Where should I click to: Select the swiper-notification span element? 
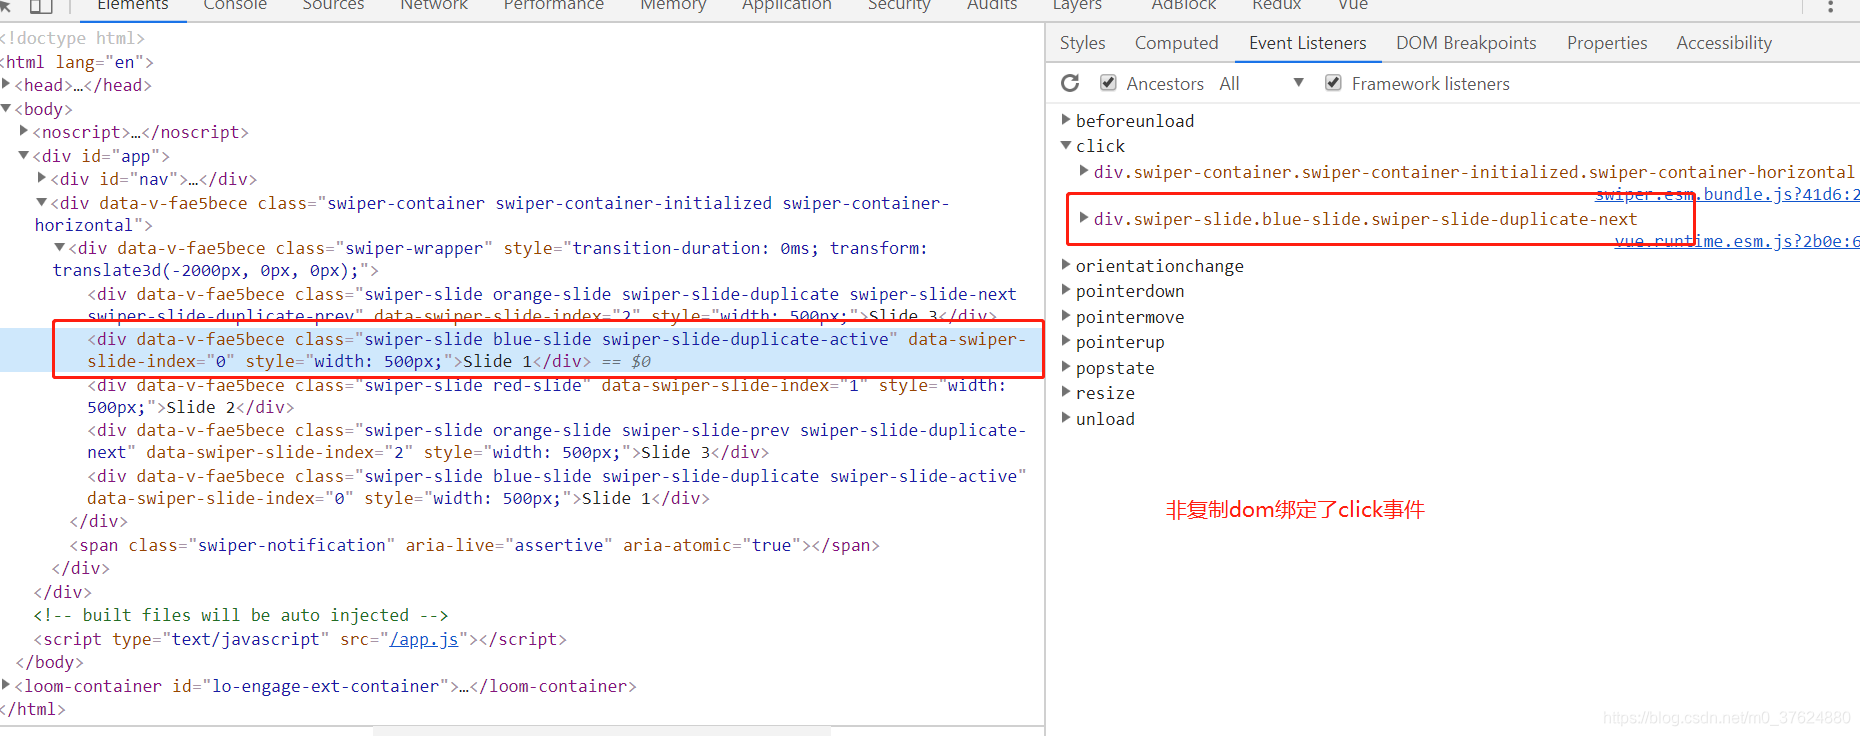point(474,545)
